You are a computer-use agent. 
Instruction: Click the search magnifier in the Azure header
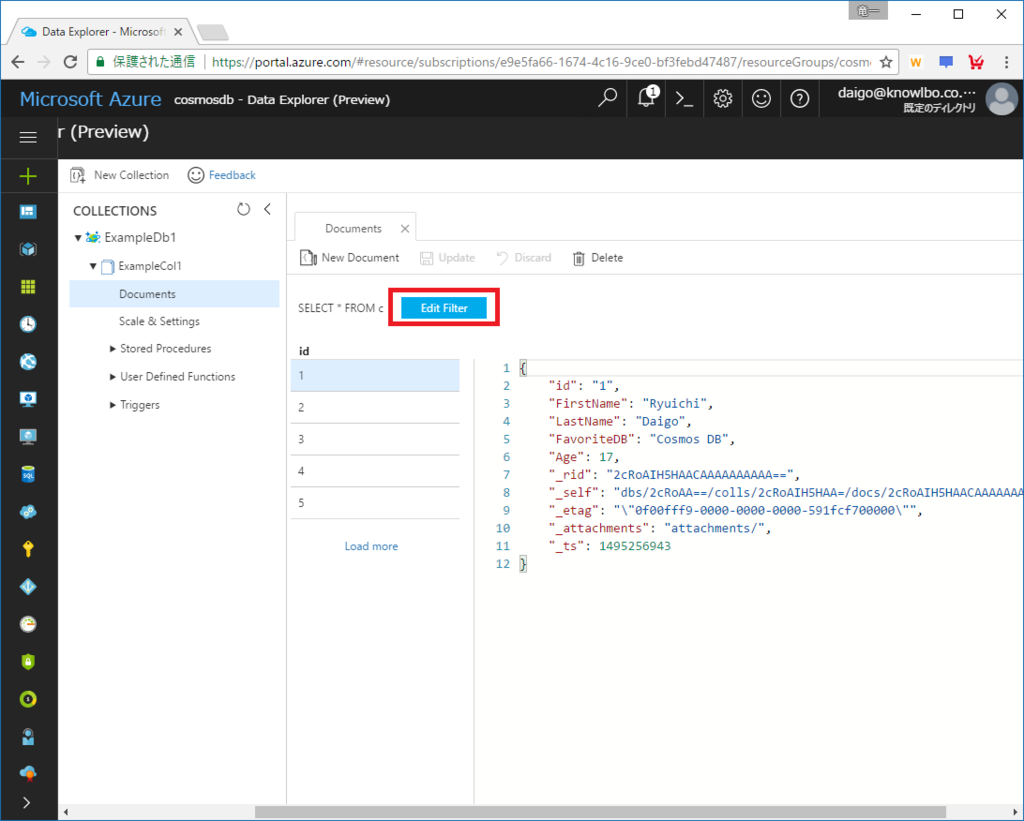tap(607, 98)
